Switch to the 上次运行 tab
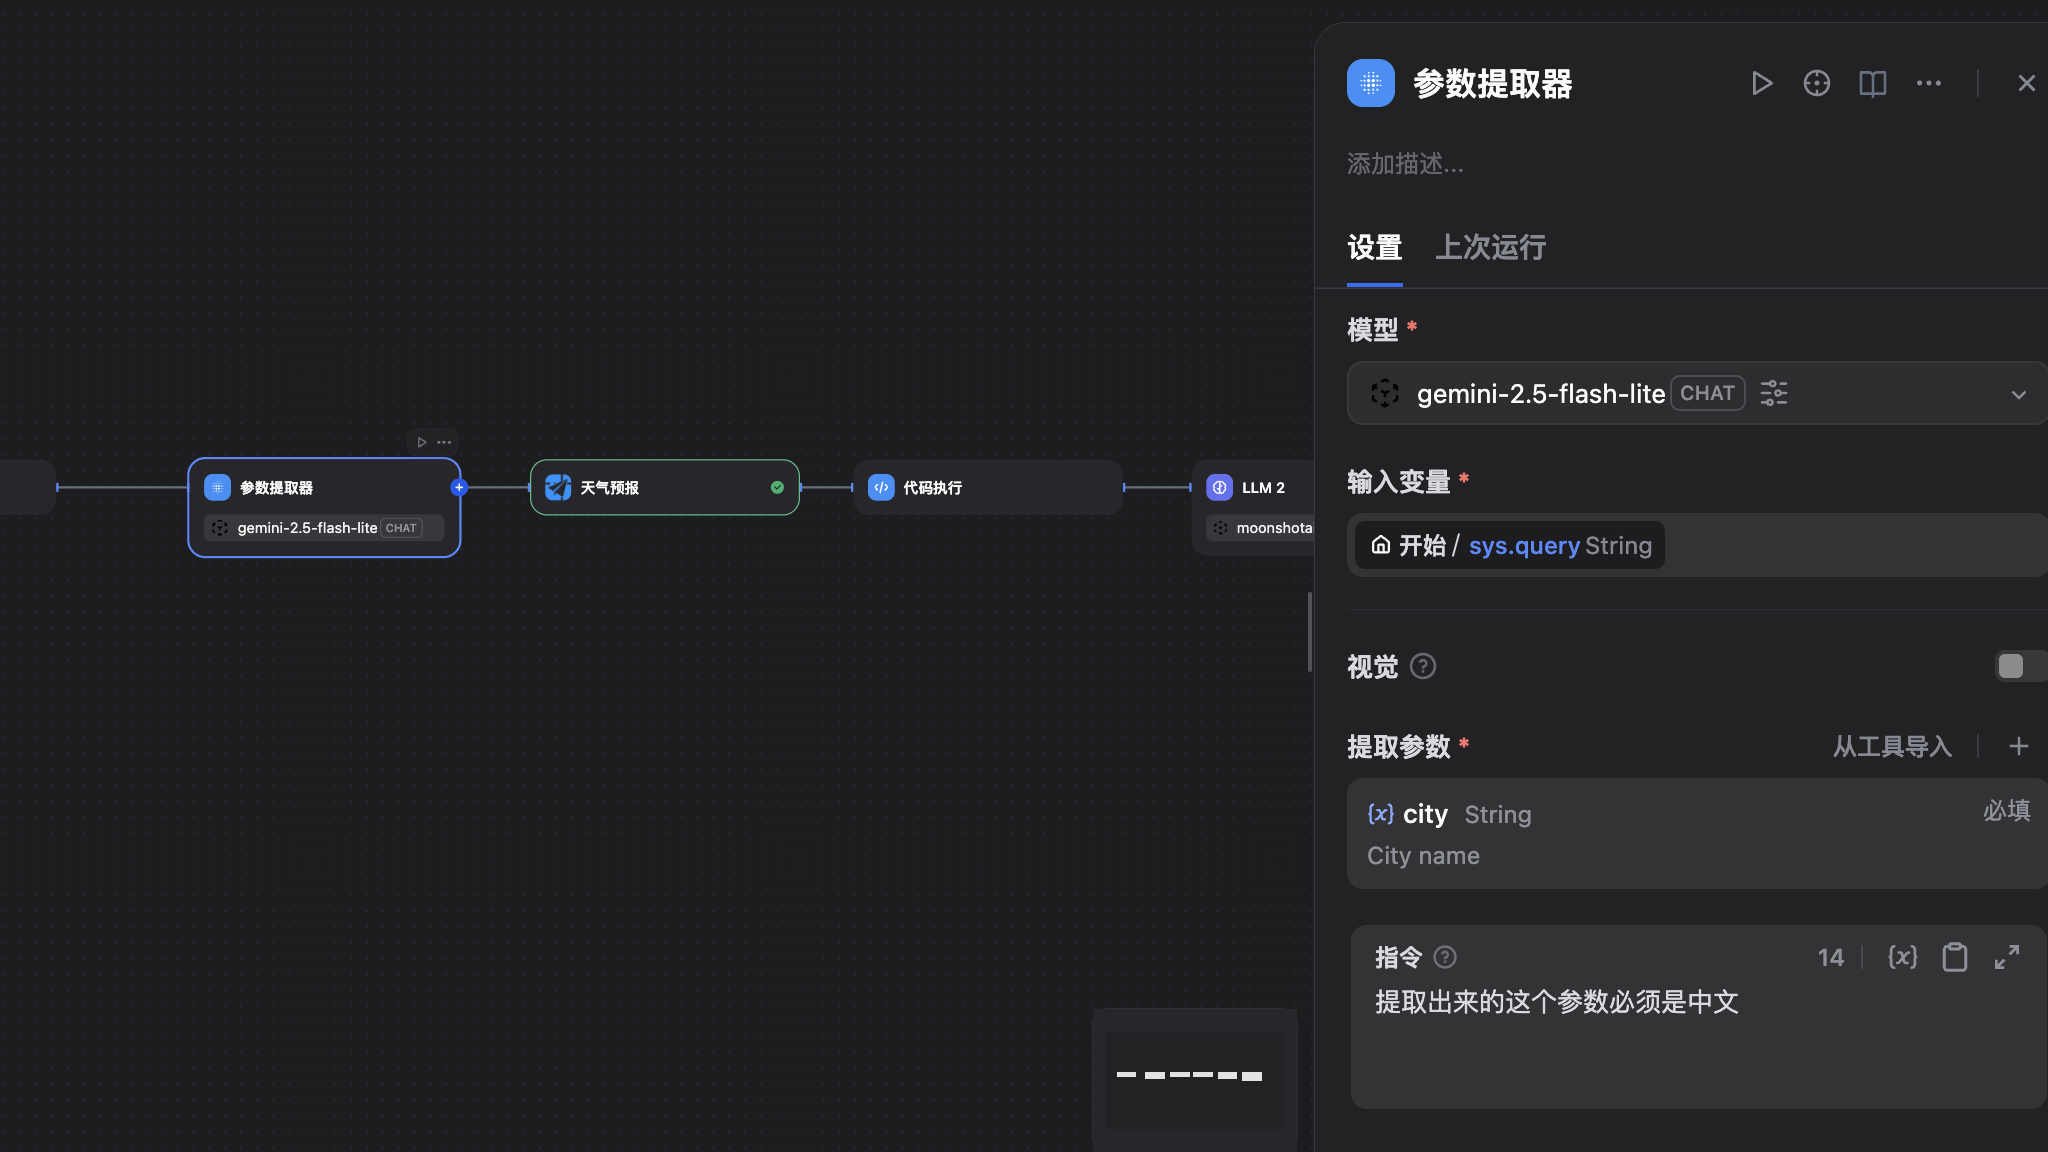The image size is (2048, 1152). pyautogui.click(x=1491, y=248)
